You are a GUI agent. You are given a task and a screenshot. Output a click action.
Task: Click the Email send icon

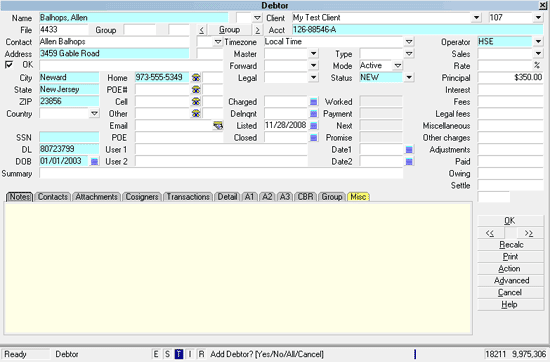218,126
